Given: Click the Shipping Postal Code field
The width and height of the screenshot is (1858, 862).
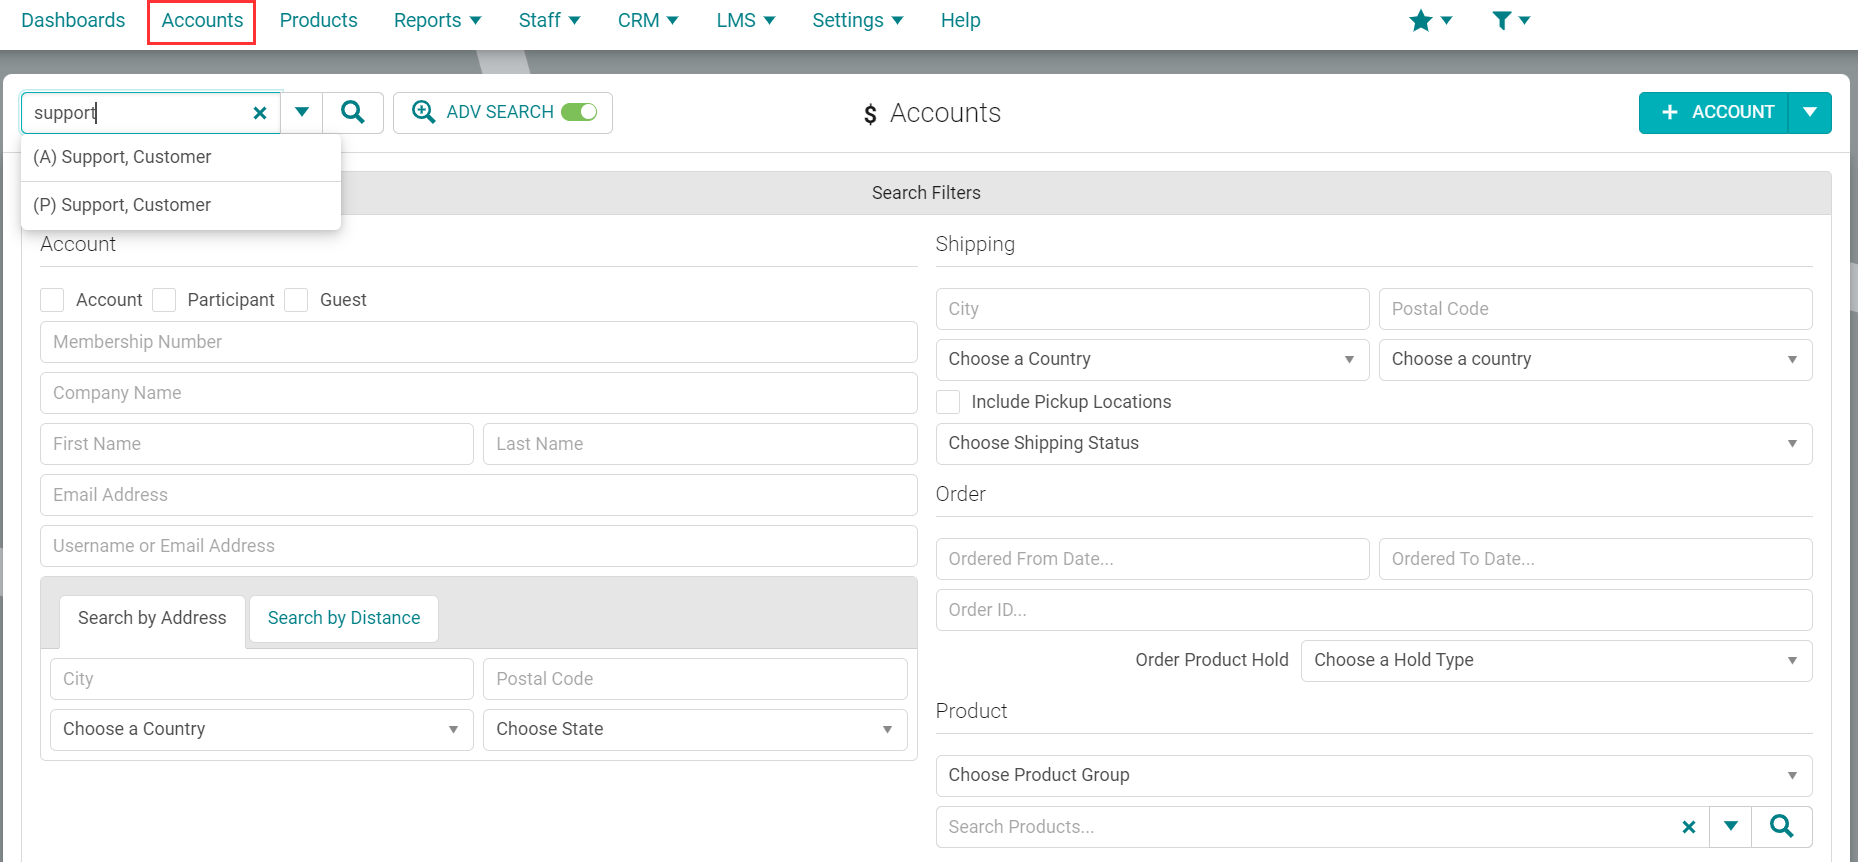Looking at the screenshot, I should tap(1595, 309).
